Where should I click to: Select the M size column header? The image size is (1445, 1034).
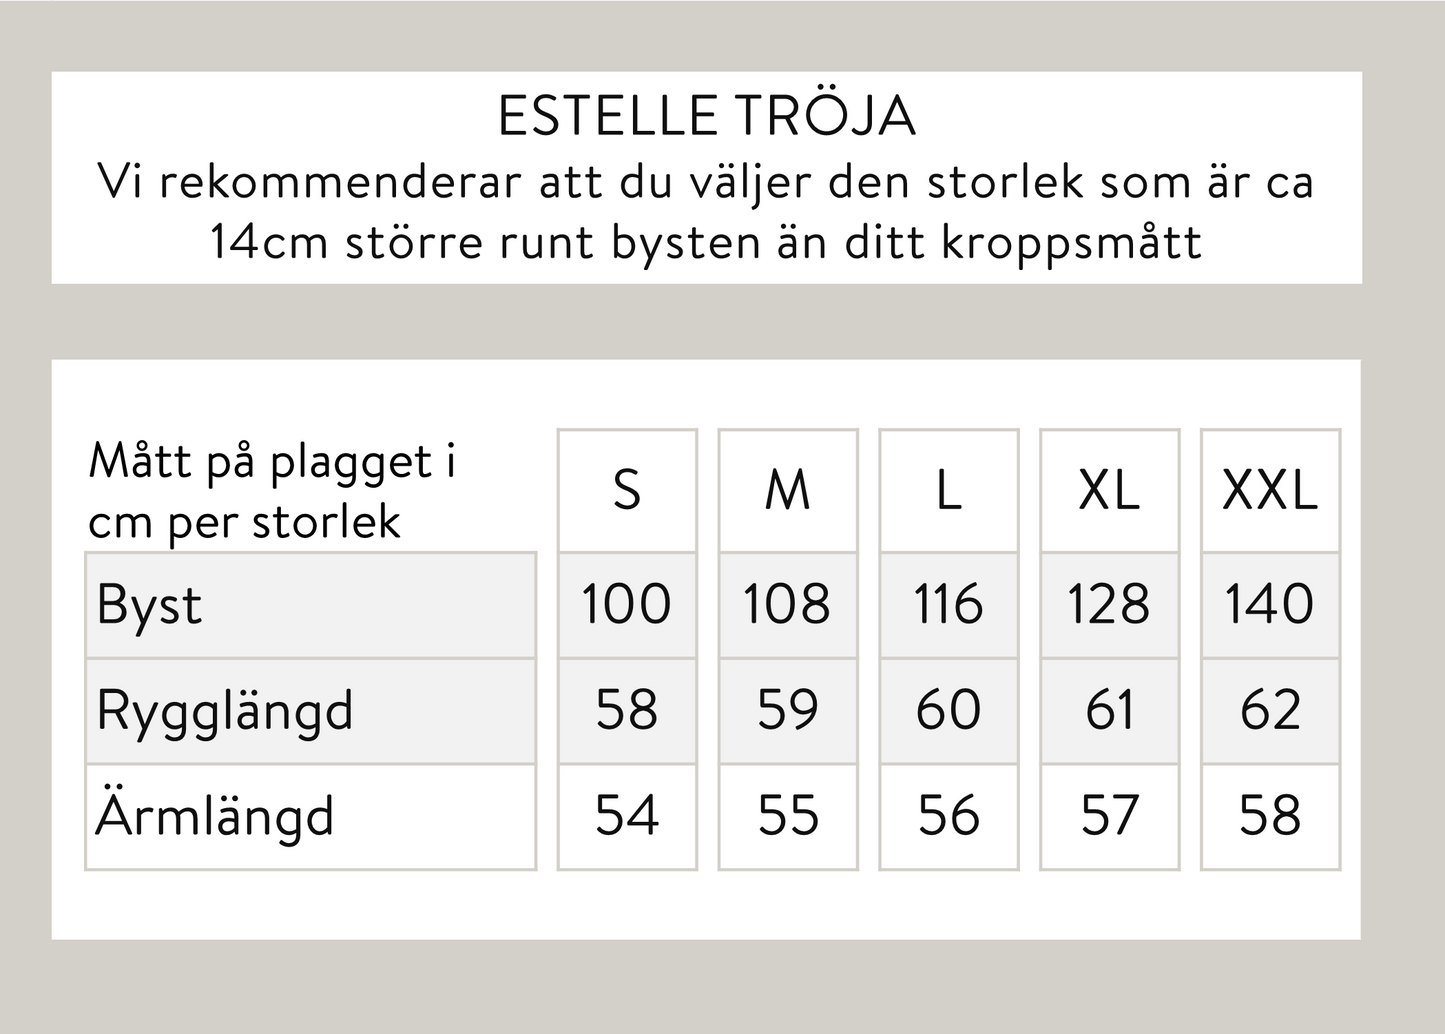pyautogui.click(x=788, y=491)
